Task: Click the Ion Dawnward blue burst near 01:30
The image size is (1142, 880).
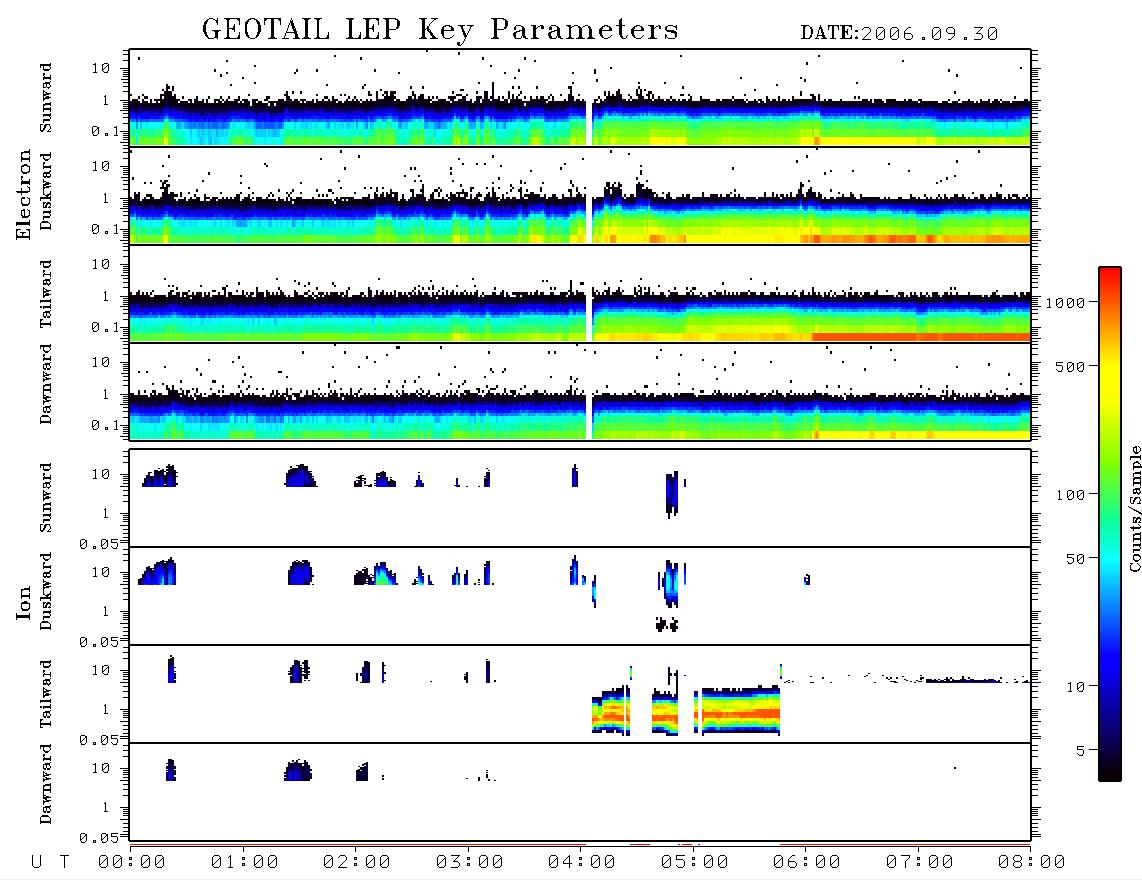Action: (x=297, y=771)
